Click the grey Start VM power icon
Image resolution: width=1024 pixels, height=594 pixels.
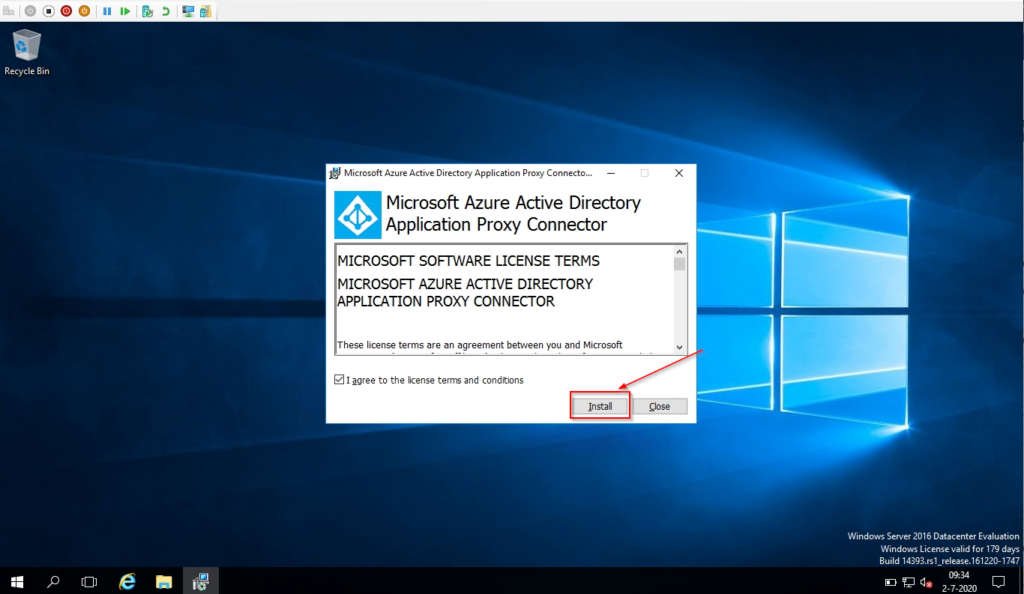[30, 11]
